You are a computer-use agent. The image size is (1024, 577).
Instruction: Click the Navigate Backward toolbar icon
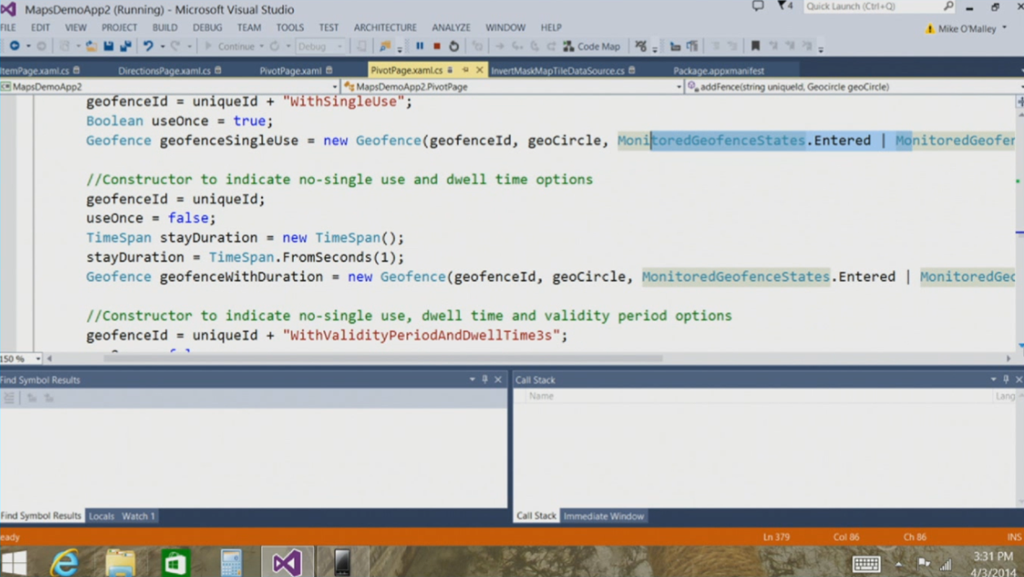point(14,46)
